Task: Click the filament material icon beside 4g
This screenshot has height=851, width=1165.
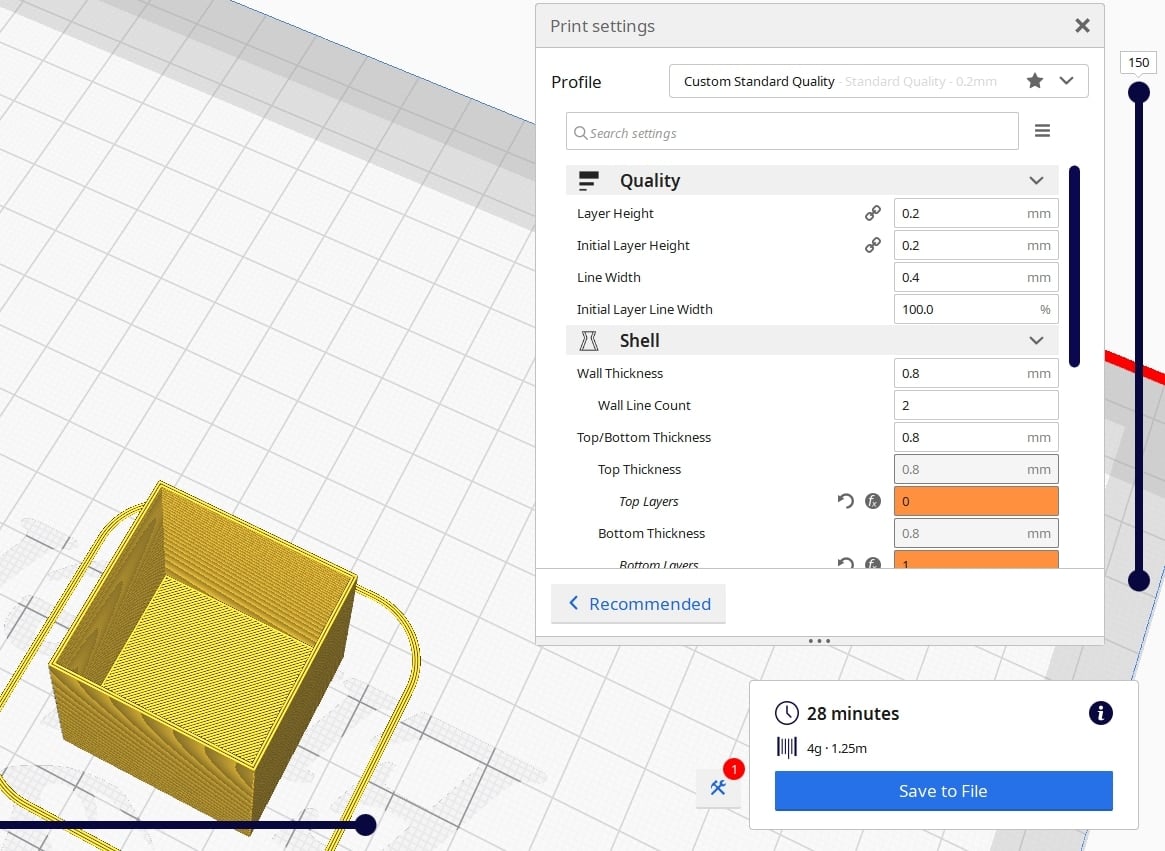Action: point(786,747)
